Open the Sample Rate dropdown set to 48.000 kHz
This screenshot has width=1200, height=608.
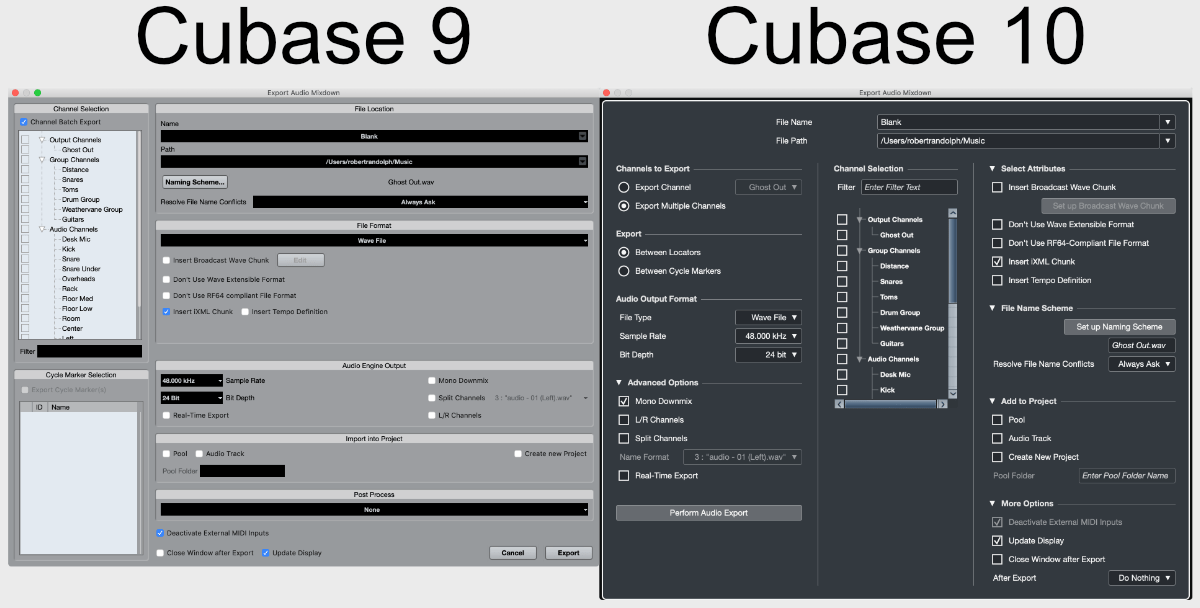pyautogui.click(x=768, y=336)
